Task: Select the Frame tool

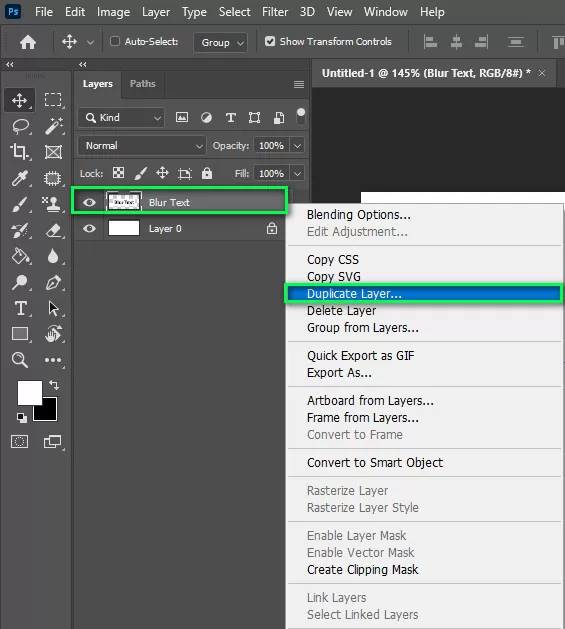Action: tap(53, 152)
